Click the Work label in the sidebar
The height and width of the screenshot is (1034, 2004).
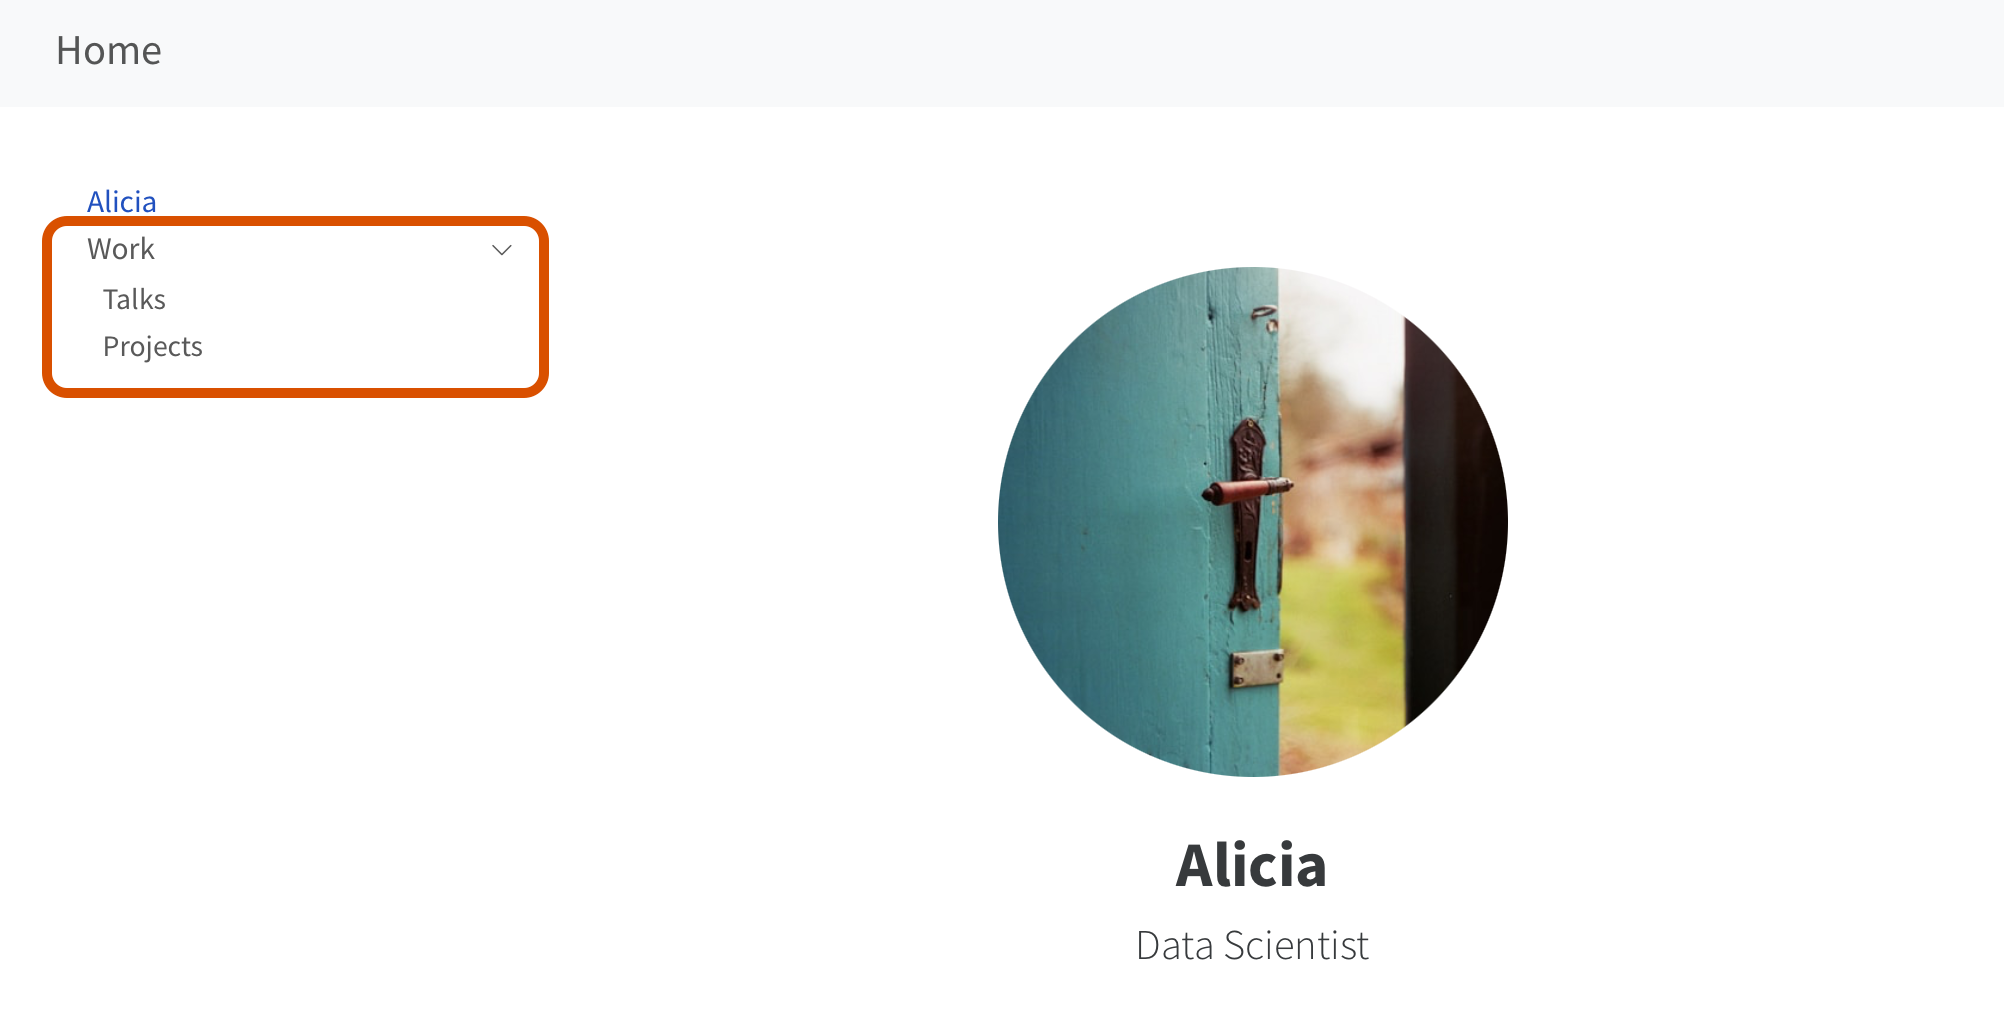pyautogui.click(x=121, y=249)
